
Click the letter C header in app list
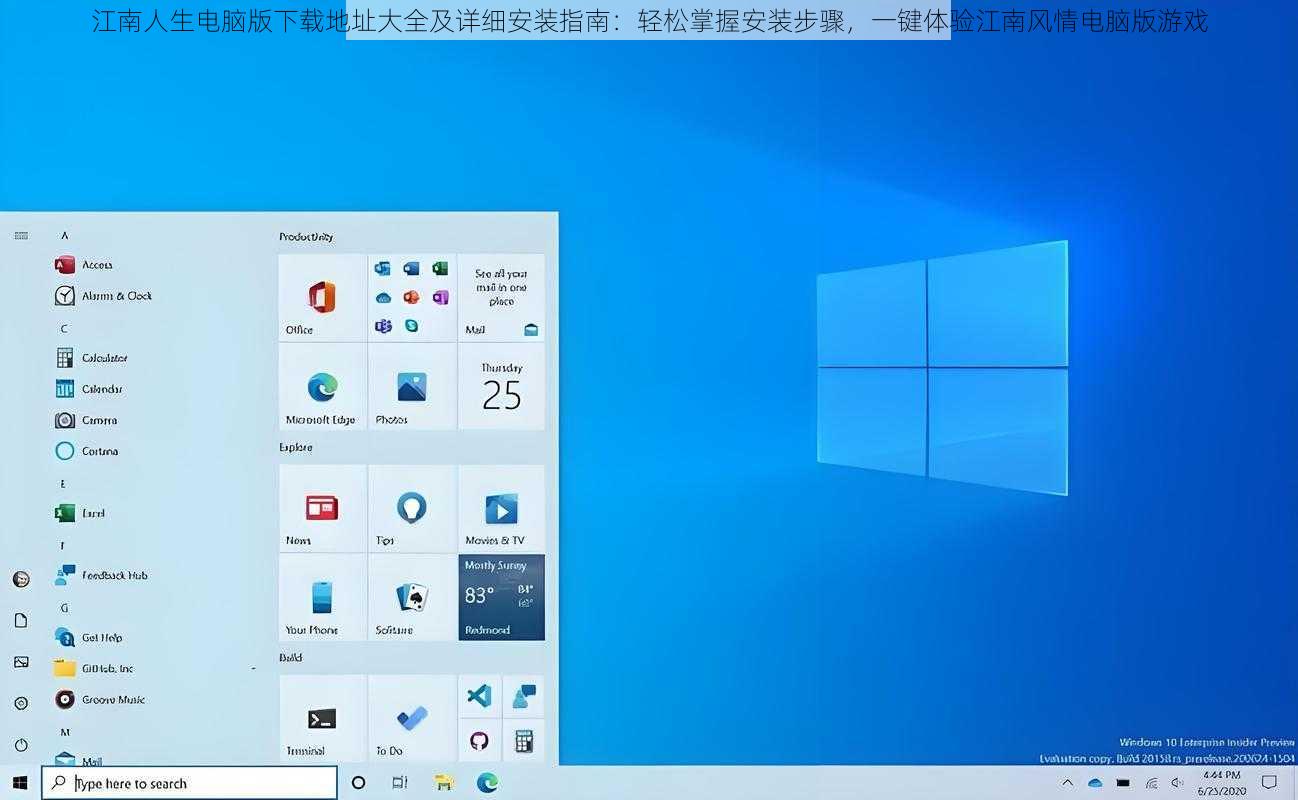[x=64, y=328]
